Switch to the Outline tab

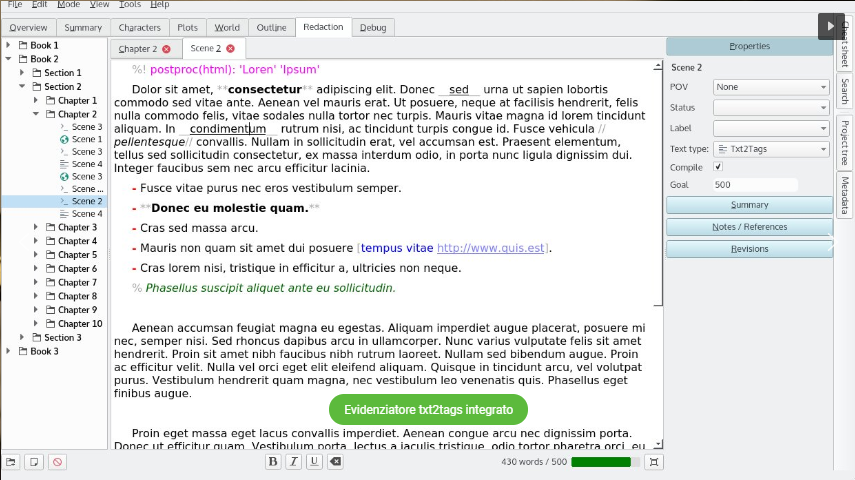coord(272,27)
